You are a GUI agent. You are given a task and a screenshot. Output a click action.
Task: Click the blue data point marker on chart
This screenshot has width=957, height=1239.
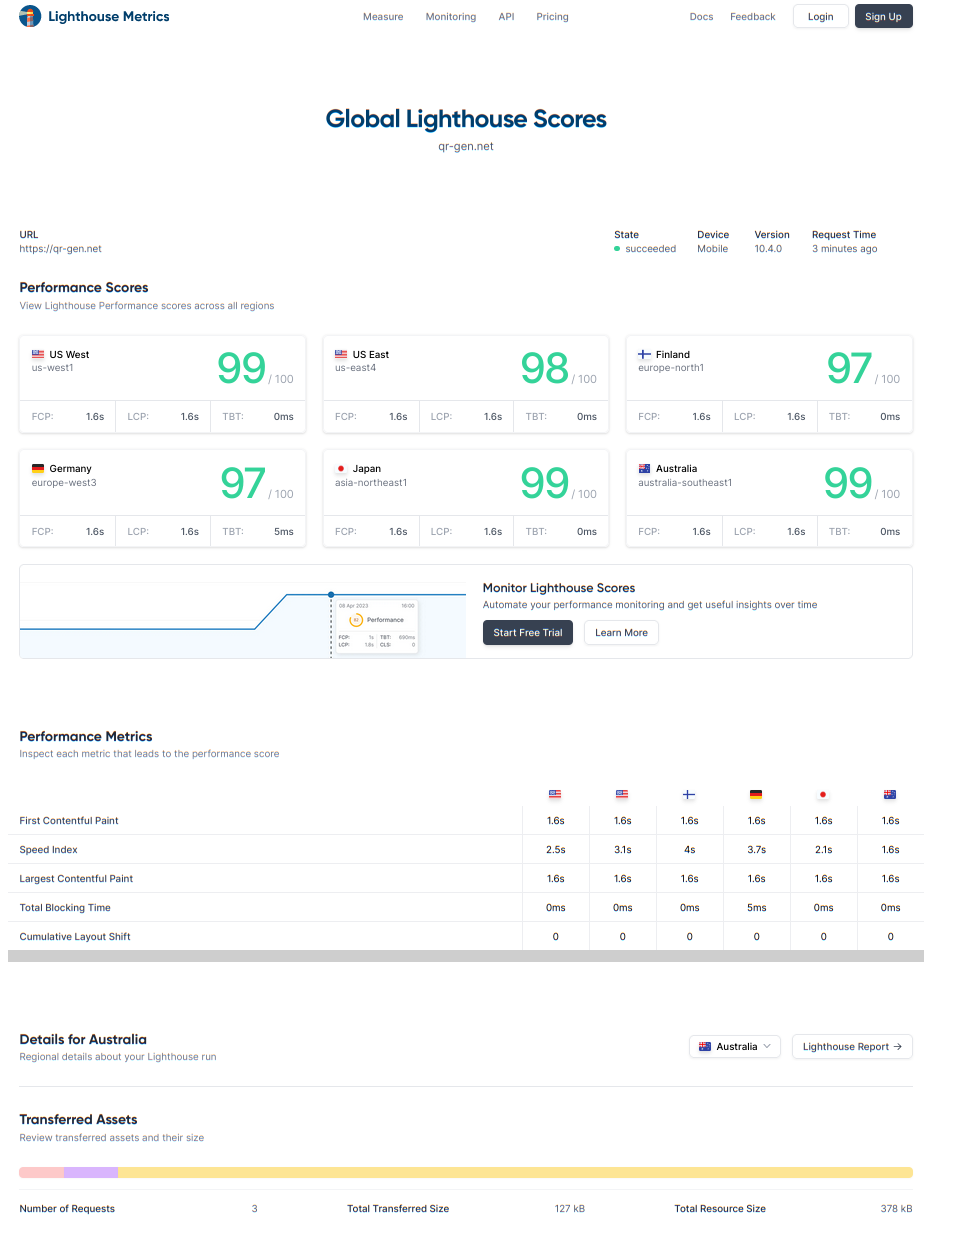coord(331,595)
